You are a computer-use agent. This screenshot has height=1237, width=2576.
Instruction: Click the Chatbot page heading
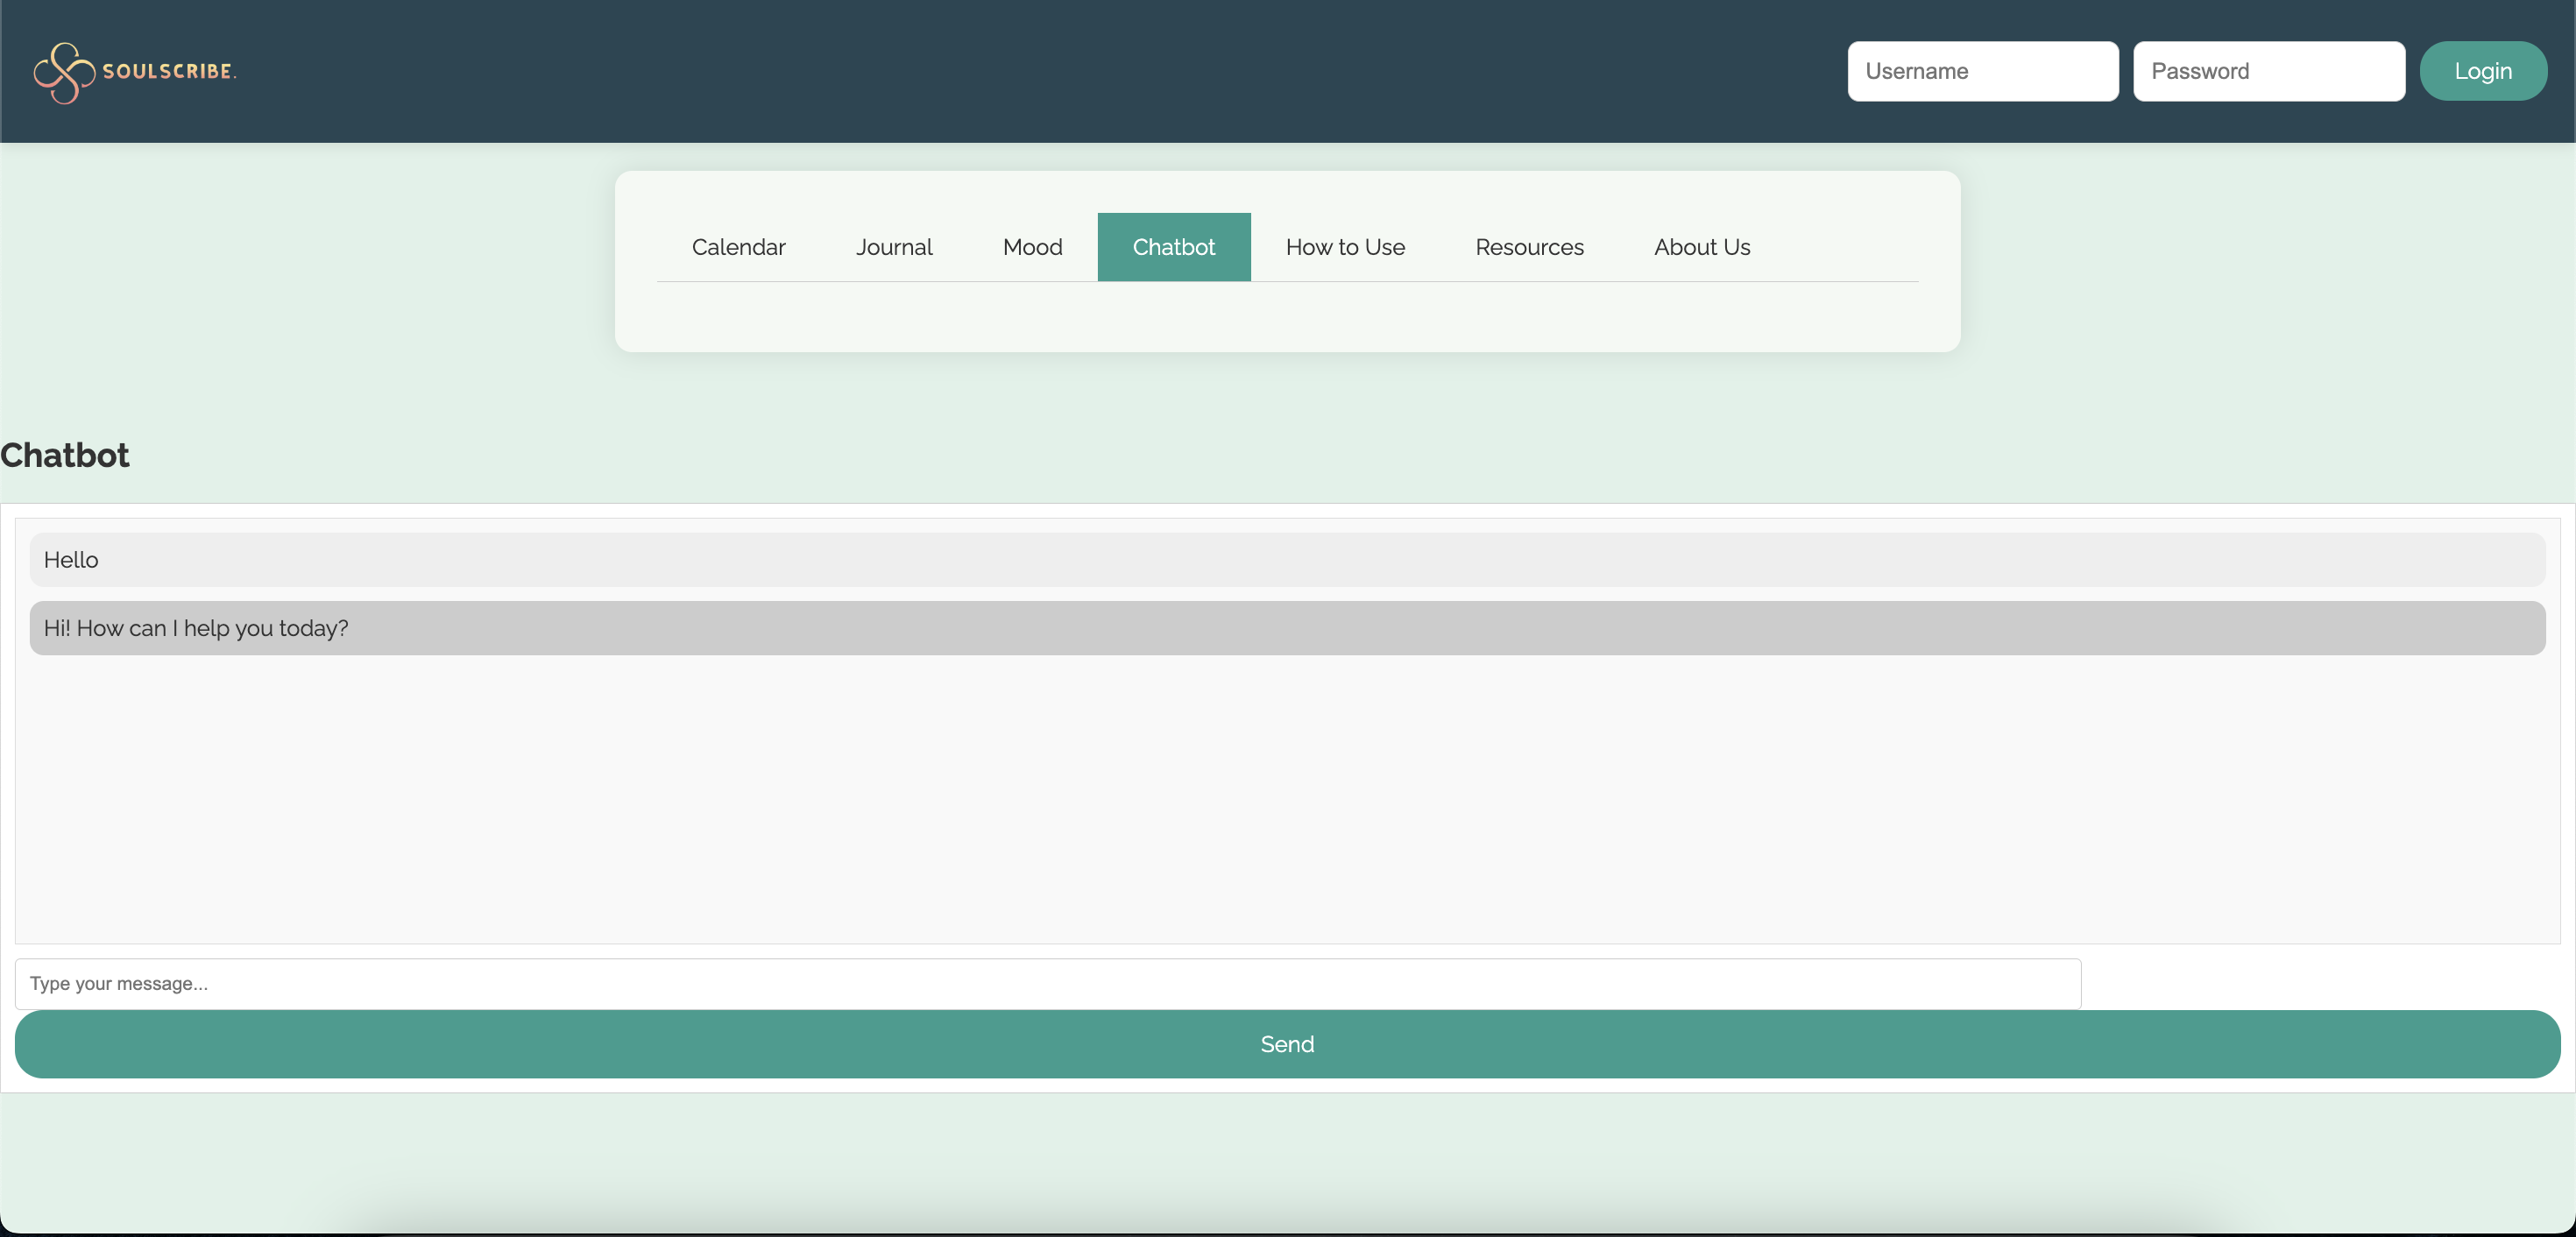click(x=65, y=456)
